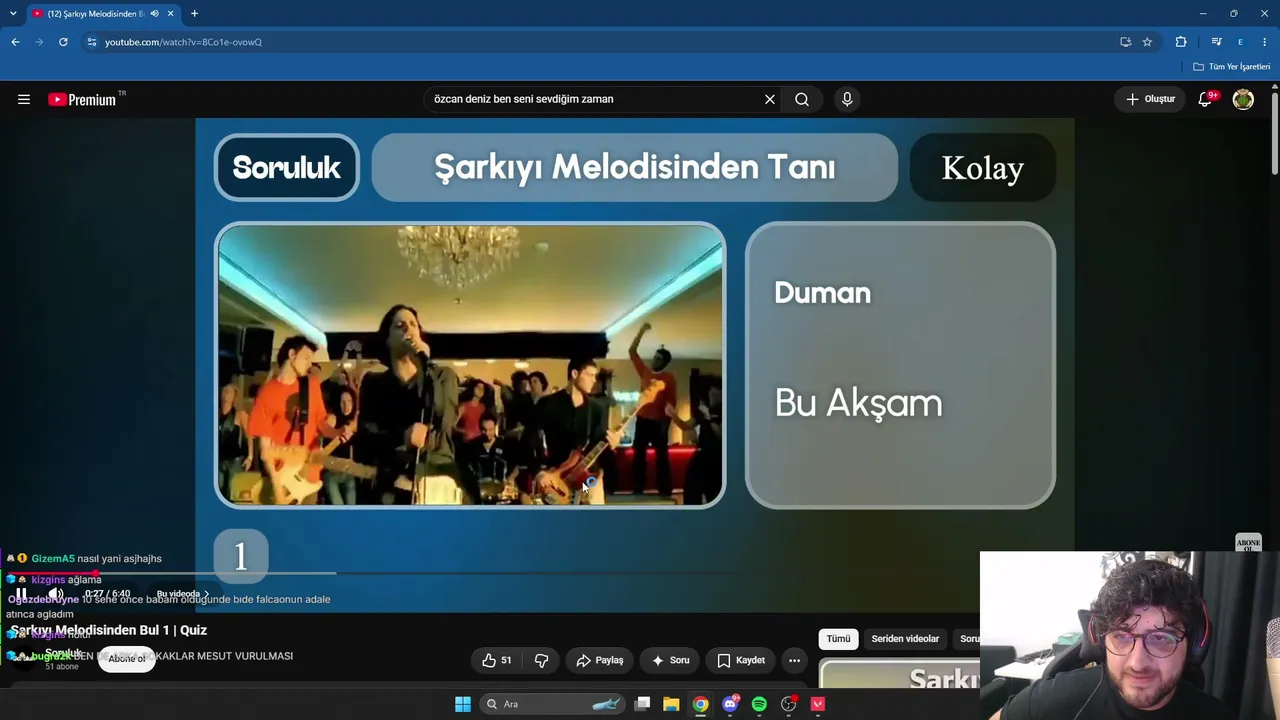Open the Chrome three-dot menu

(1265, 42)
